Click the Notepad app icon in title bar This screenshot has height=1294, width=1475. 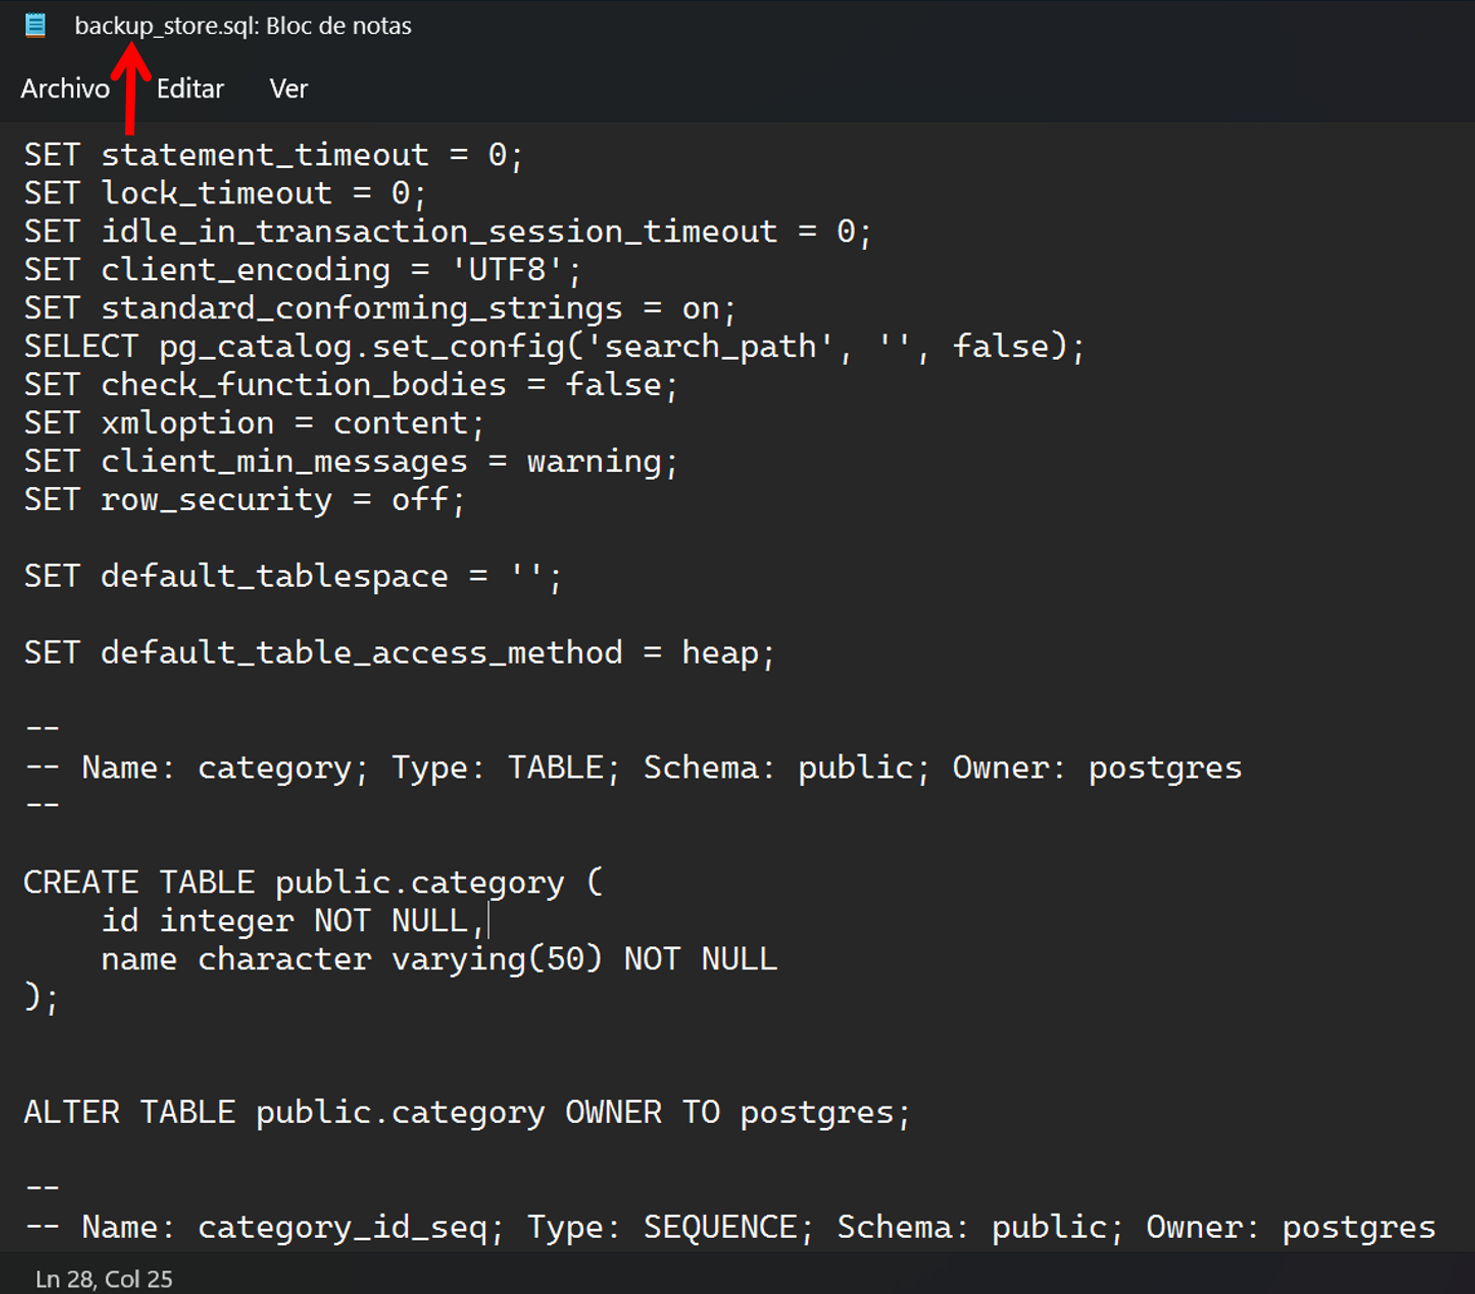(35, 25)
